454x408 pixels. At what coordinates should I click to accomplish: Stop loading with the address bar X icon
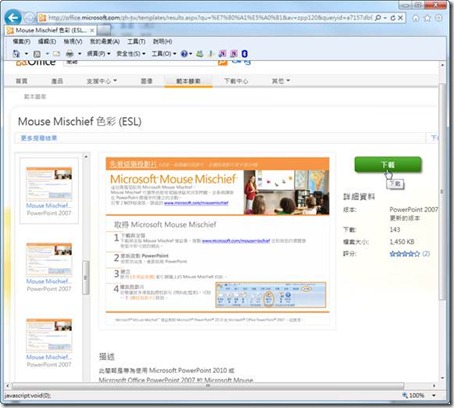[400, 18]
